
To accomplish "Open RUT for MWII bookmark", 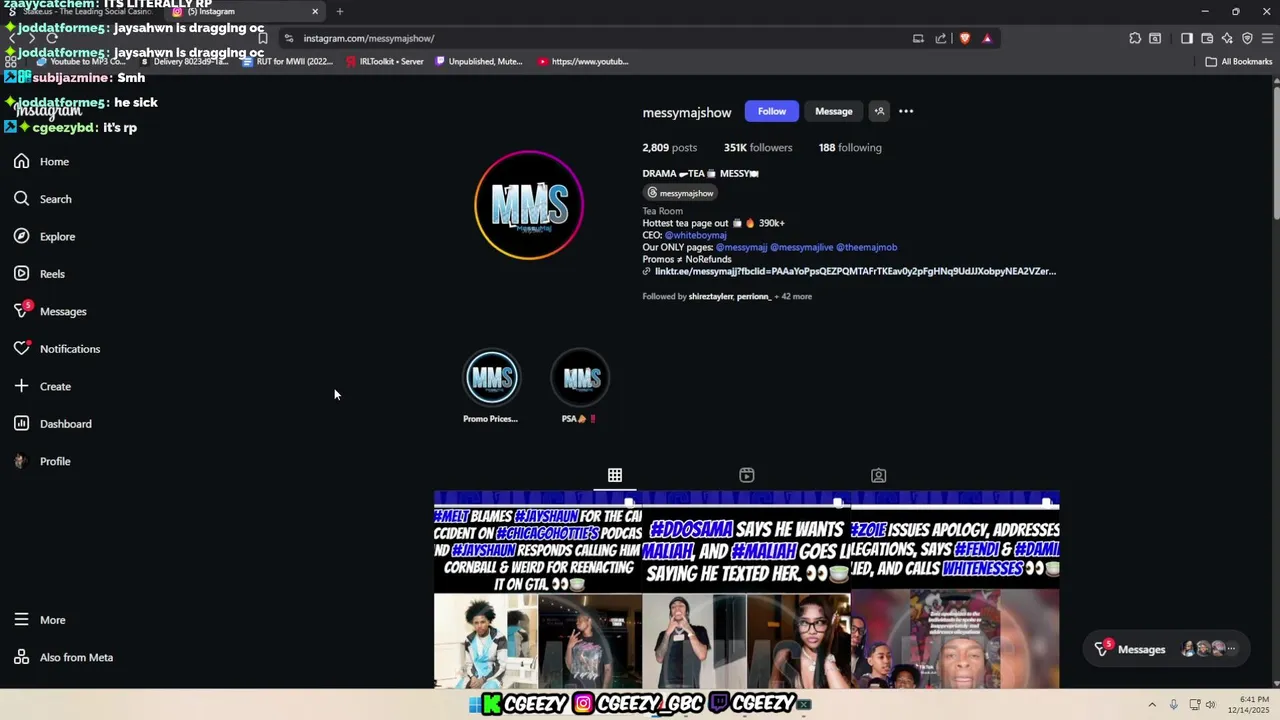I will pyautogui.click(x=286, y=61).
